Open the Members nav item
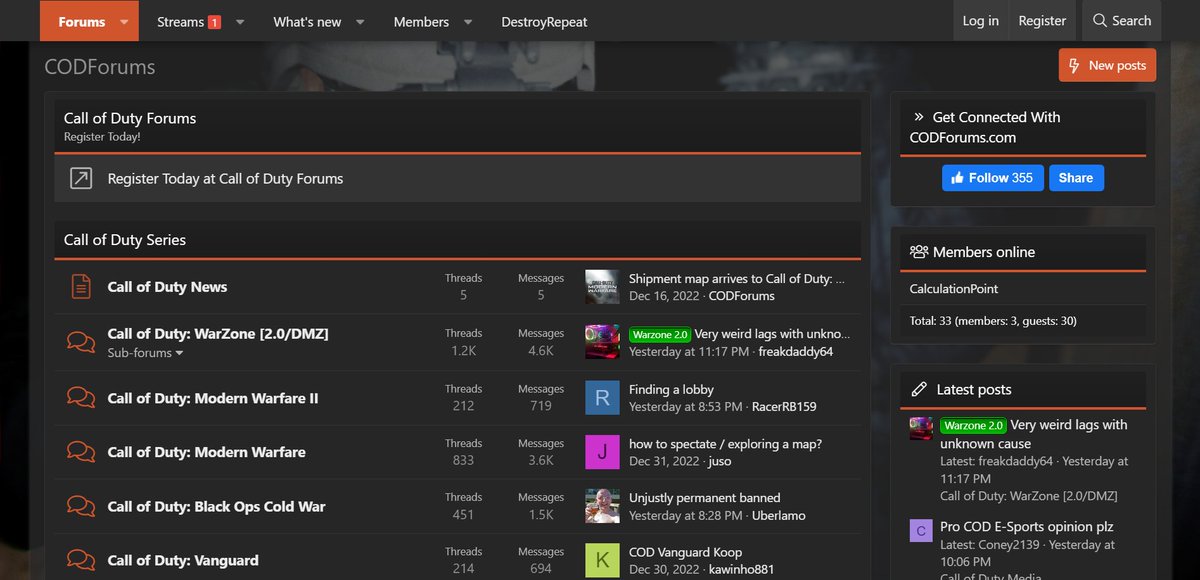Screen dimensions: 1200x580 pyautogui.click(x=421, y=22)
